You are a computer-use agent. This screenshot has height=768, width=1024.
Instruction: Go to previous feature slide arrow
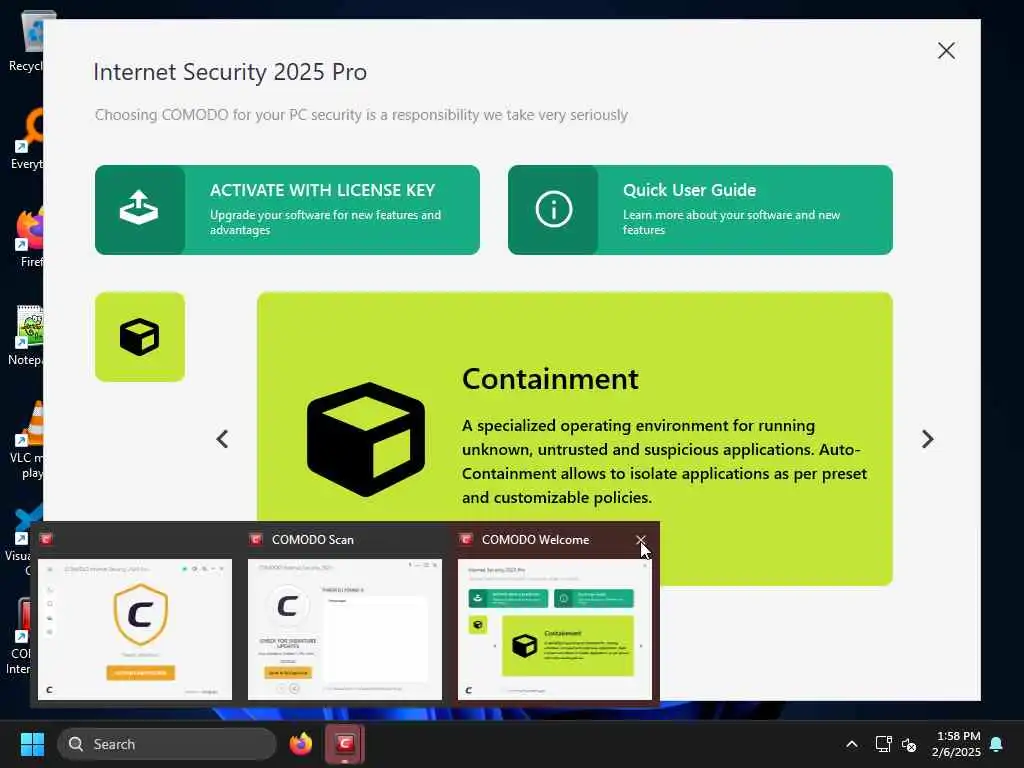click(x=222, y=439)
